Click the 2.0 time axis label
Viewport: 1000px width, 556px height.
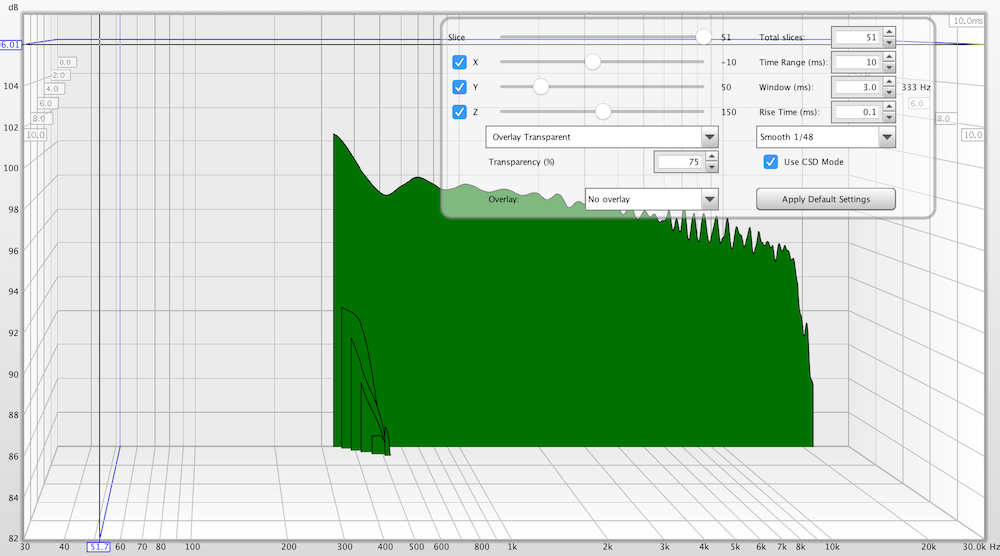59,75
